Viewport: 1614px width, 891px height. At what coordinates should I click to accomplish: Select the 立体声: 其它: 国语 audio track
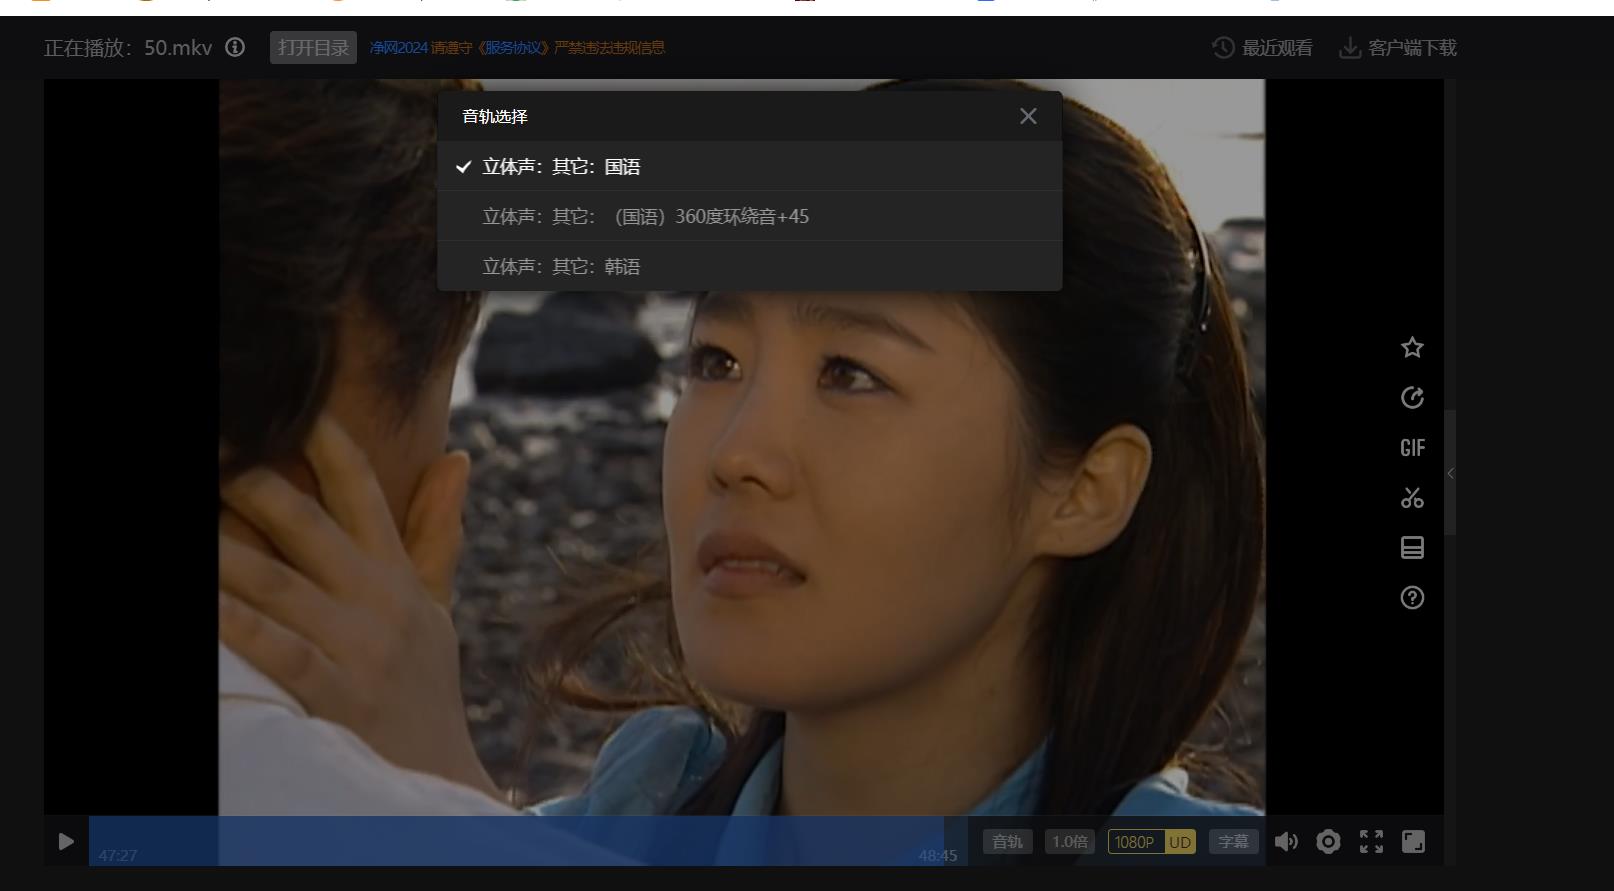(x=750, y=166)
